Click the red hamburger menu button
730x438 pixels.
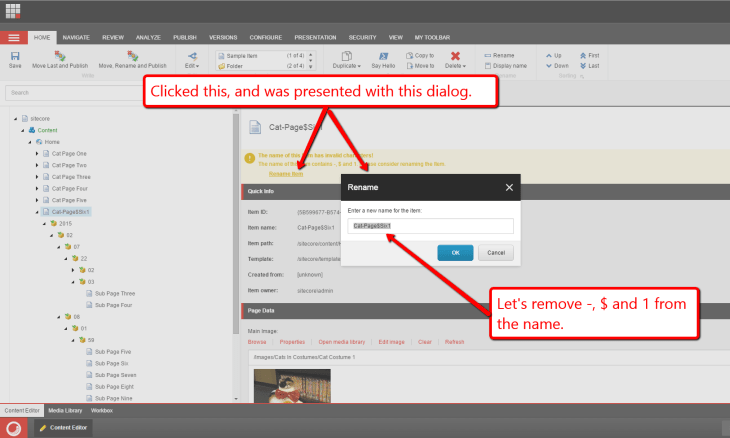13,37
